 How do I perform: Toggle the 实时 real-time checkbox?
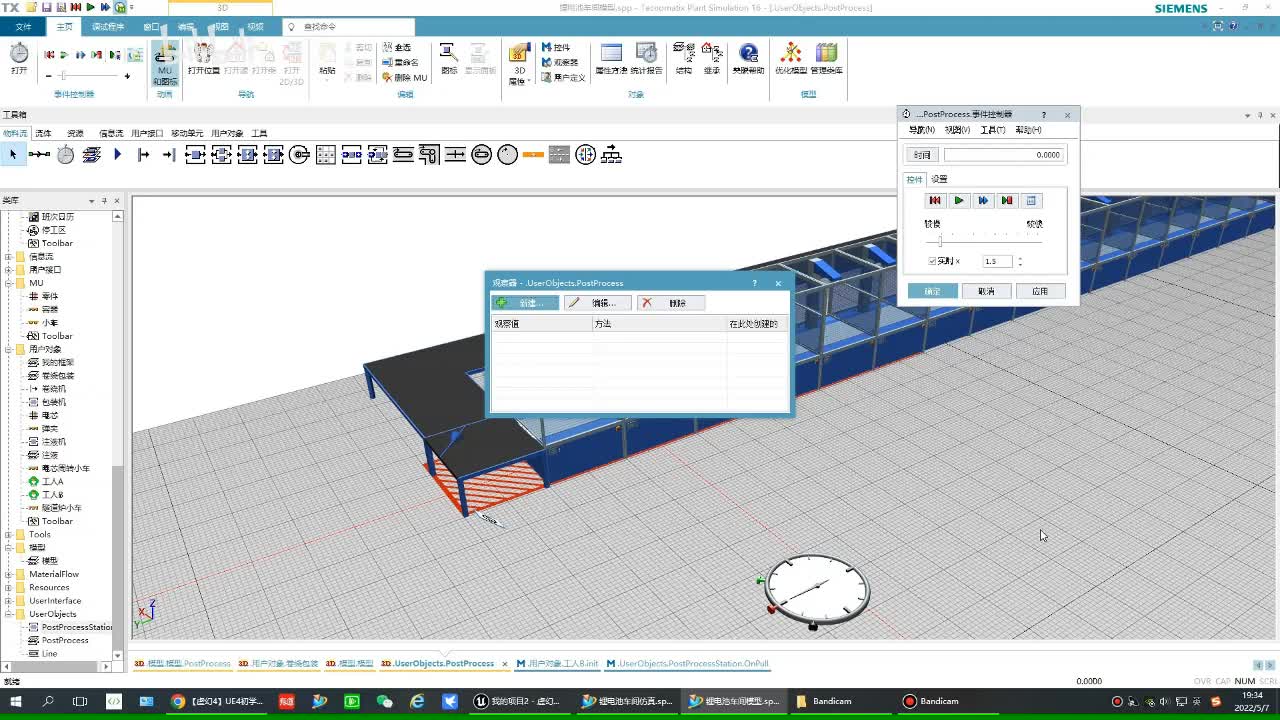coord(933,261)
